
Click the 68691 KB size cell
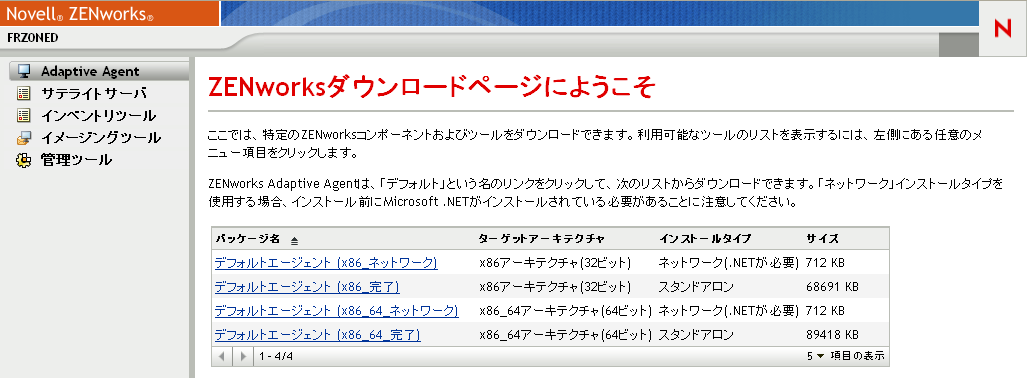point(832,287)
